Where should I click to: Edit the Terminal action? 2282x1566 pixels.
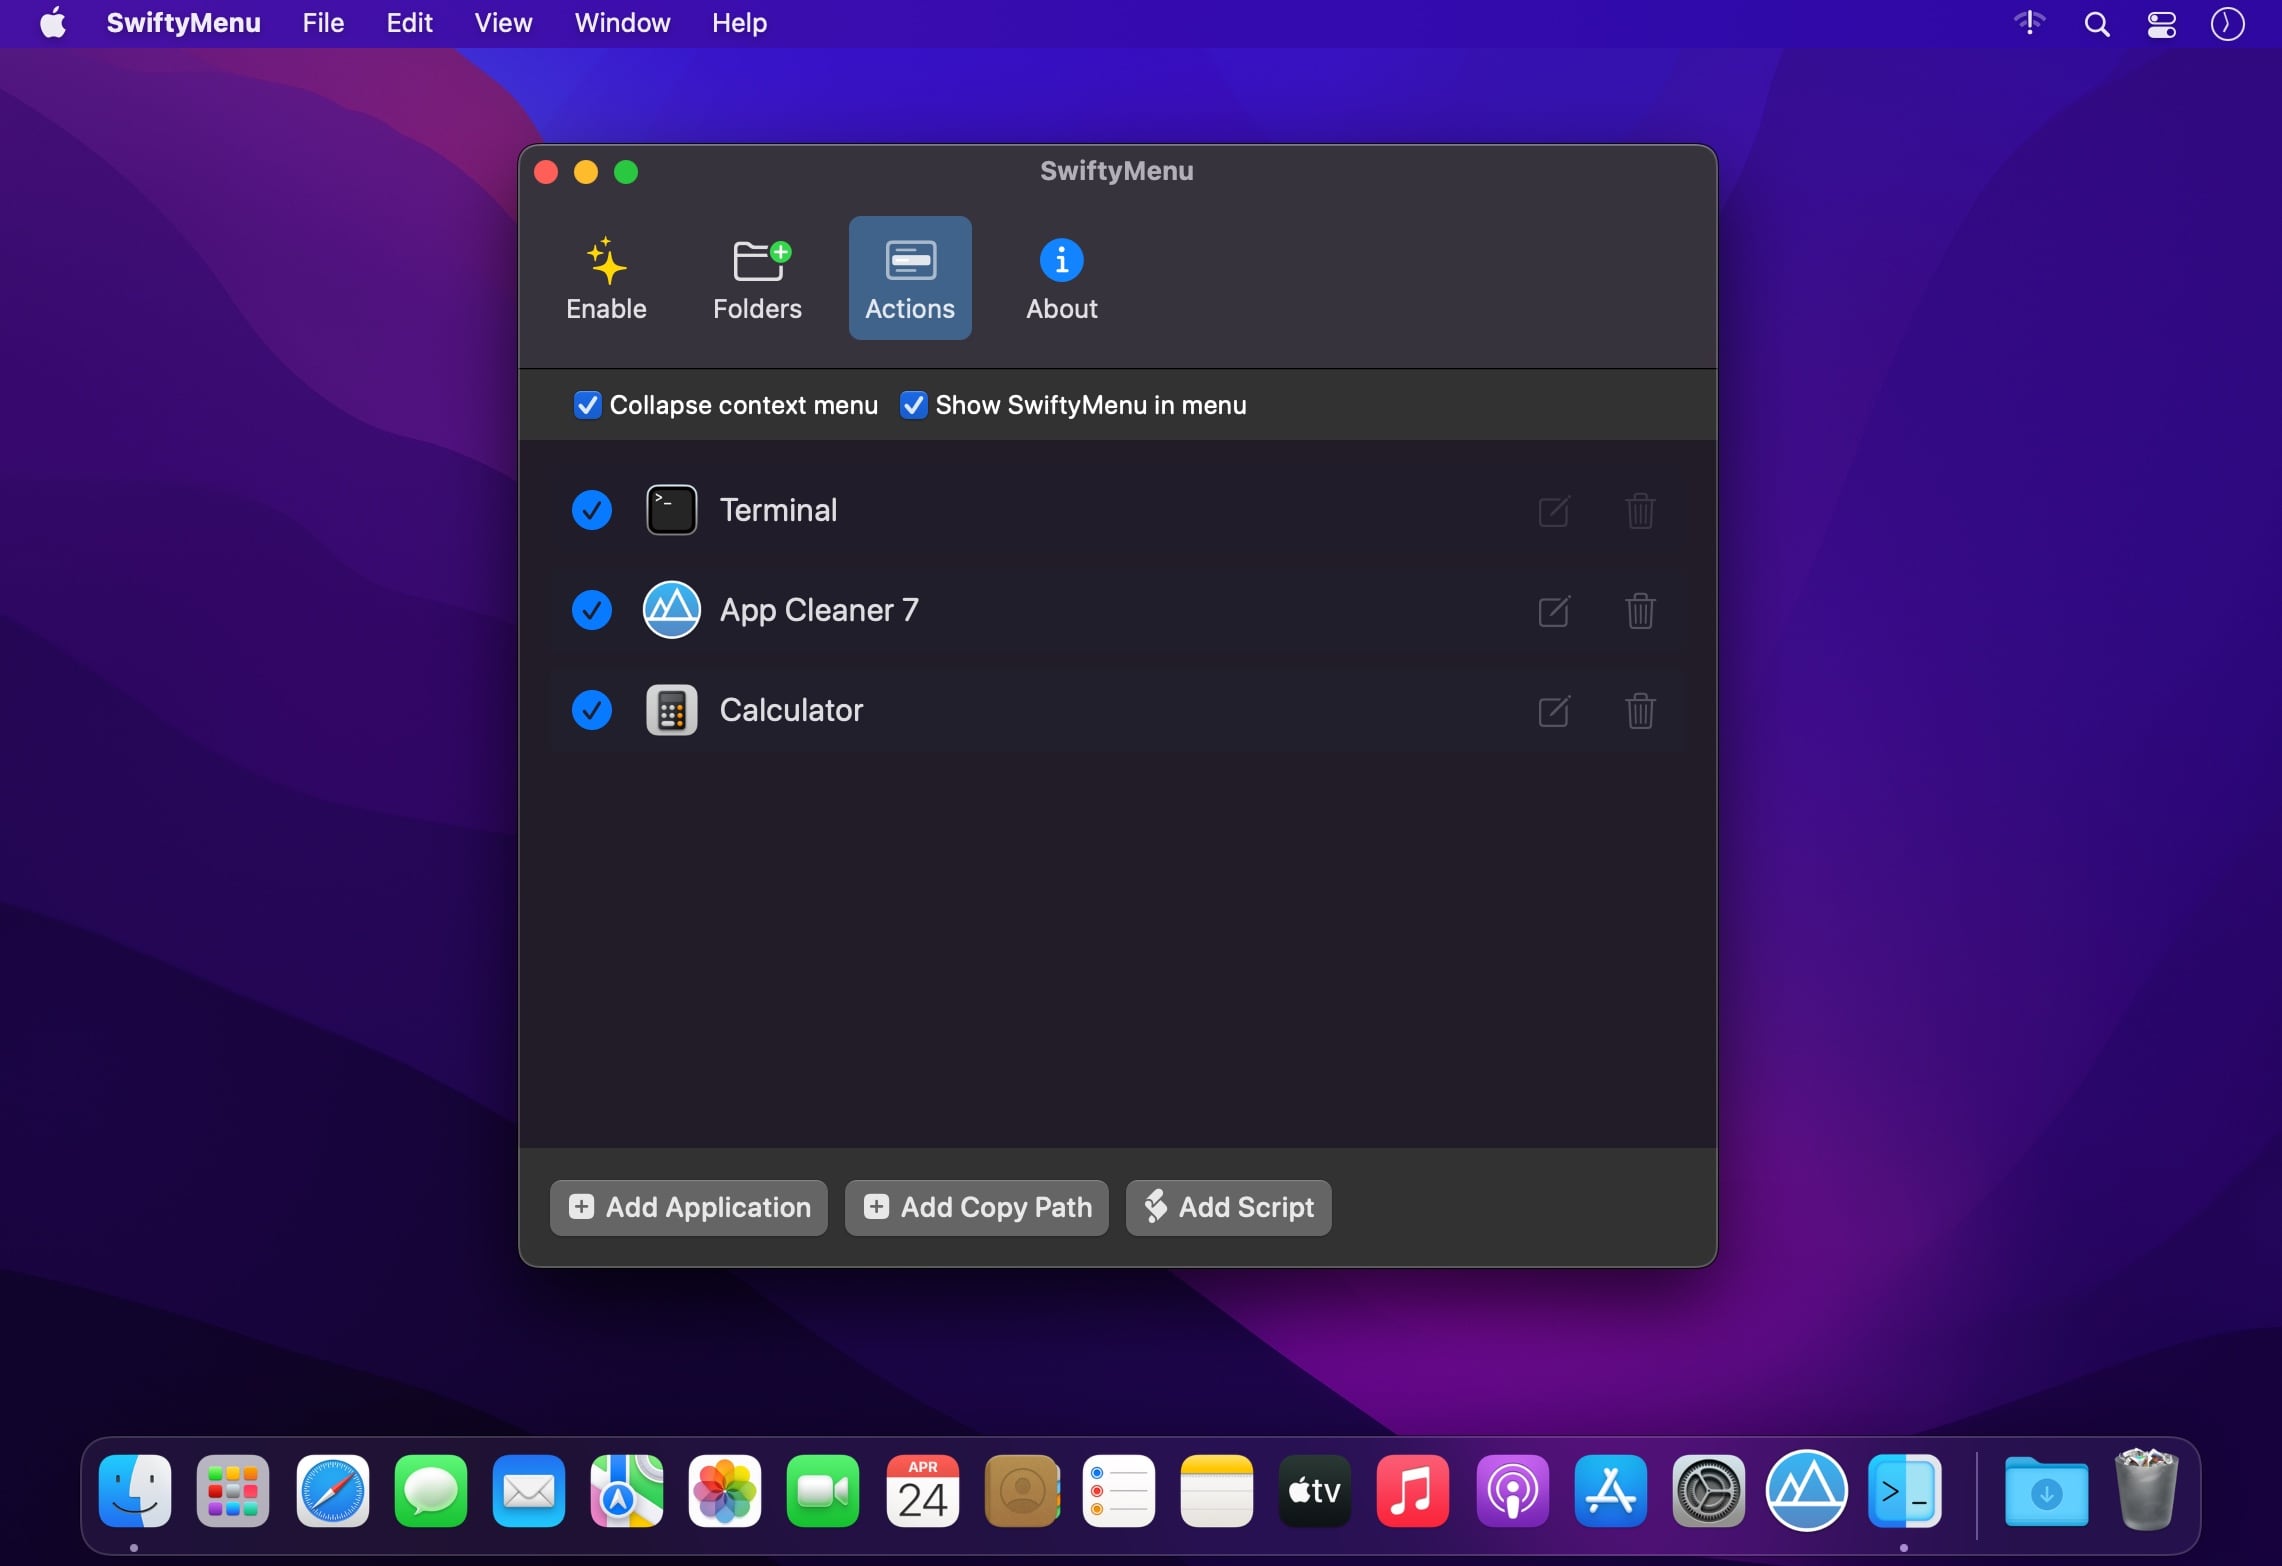tap(1554, 511)
